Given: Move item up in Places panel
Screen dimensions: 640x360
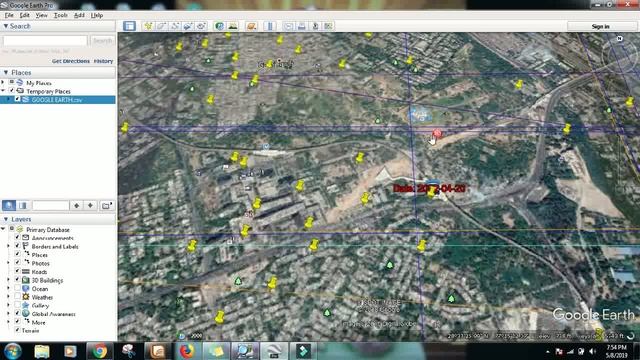Looking at the screenshot, I should [77, 205].
